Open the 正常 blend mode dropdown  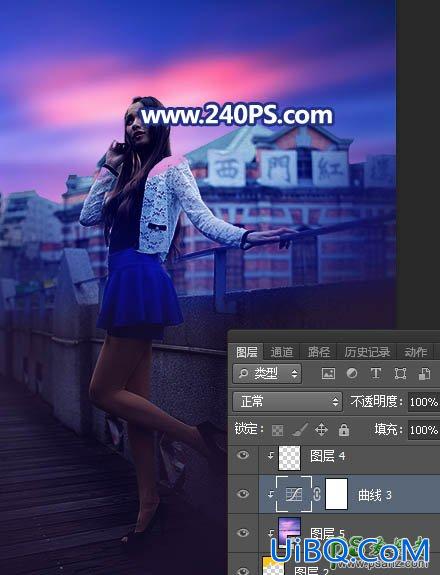tap(287, 402)
